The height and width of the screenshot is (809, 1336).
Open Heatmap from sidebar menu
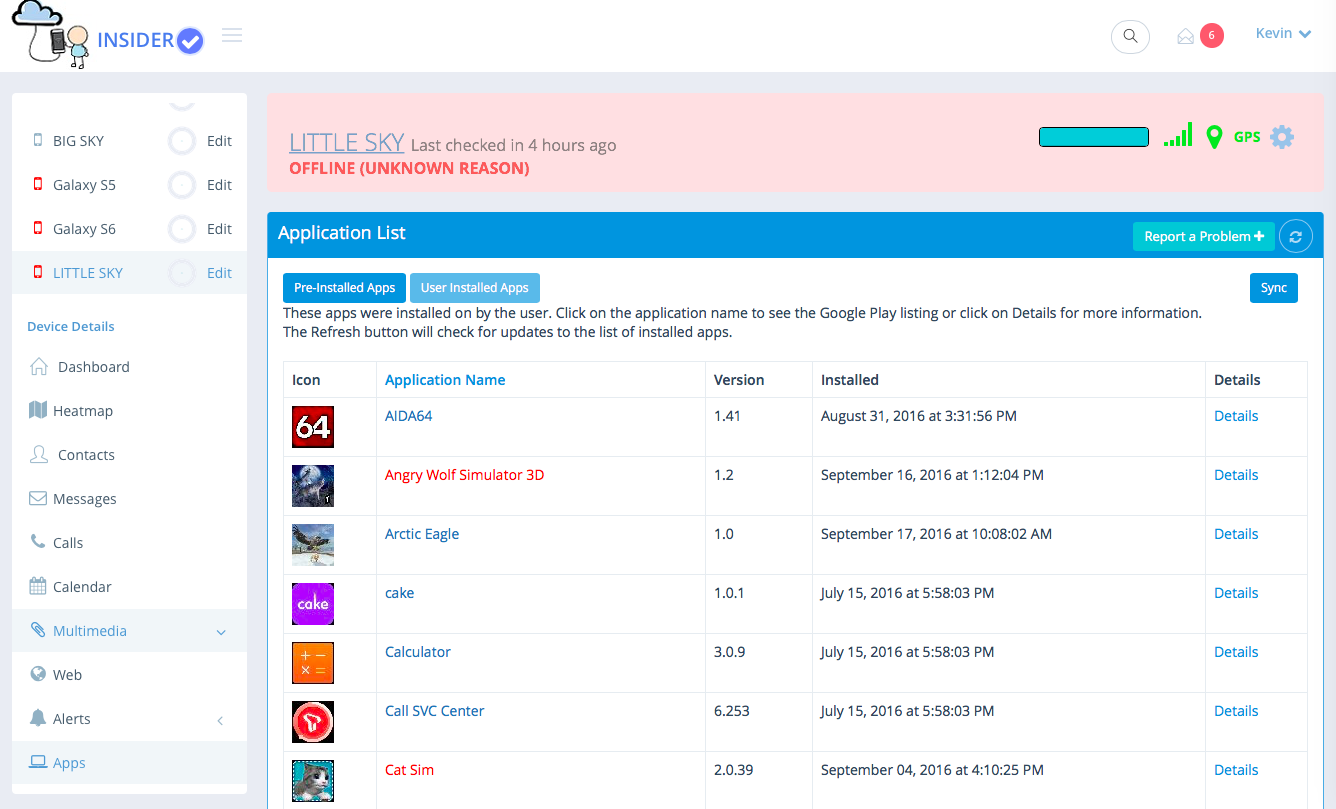(83, 411)
